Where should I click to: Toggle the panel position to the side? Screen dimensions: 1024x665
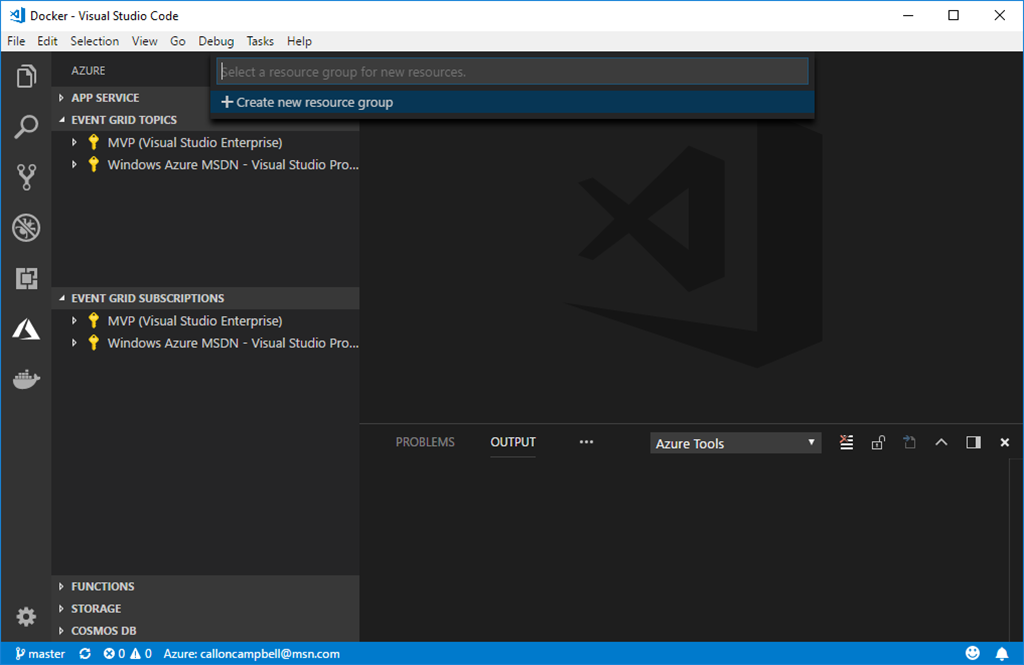click(x=973, y=443)
